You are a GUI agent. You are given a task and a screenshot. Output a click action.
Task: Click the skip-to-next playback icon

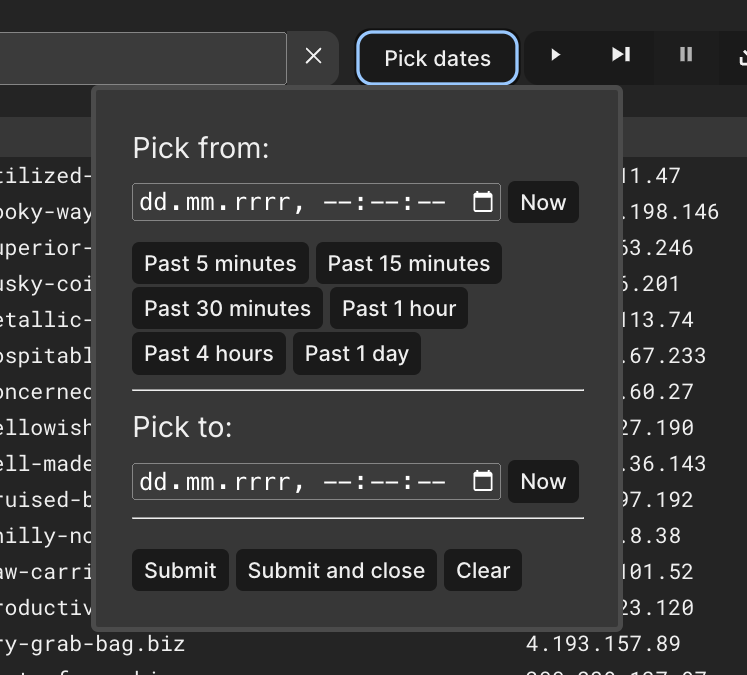click(x=621, y=55)
